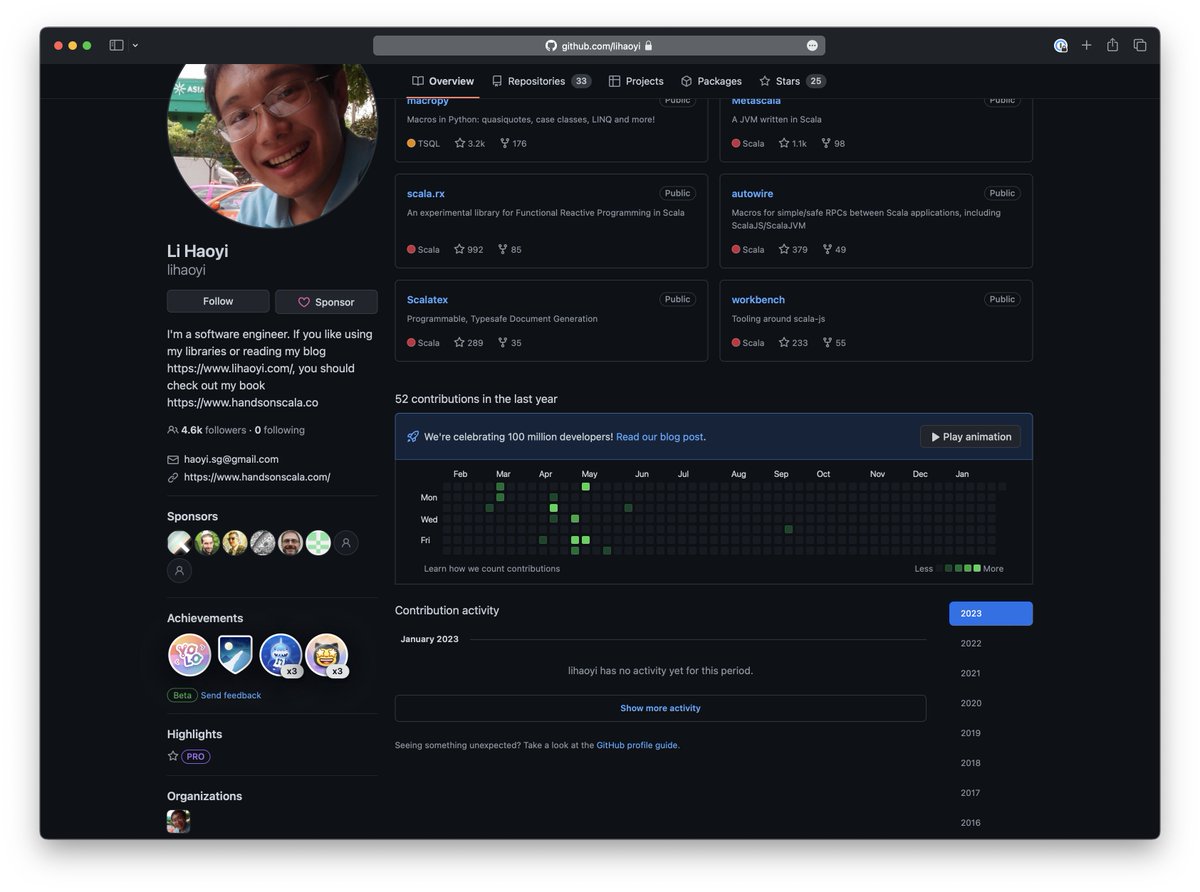Click workbench fork count 55
The height and width of the screenshot is (892, 1200).
(x=834, y=342)
